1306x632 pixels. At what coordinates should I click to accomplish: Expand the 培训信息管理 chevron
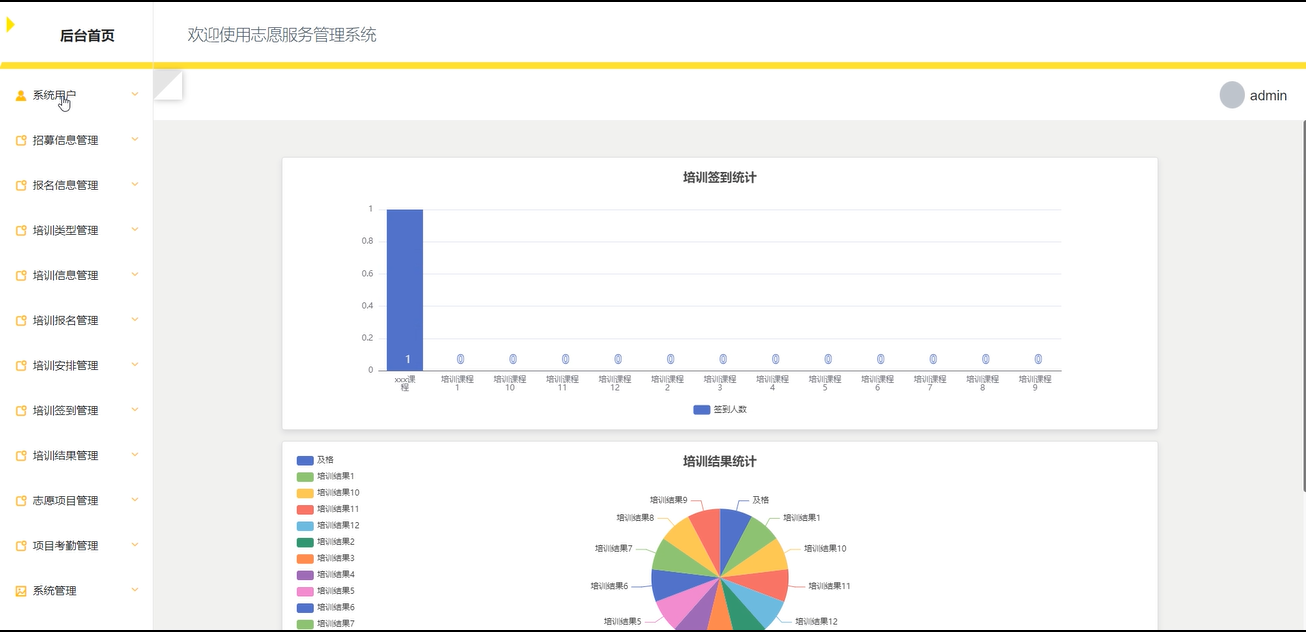point(135,275)
